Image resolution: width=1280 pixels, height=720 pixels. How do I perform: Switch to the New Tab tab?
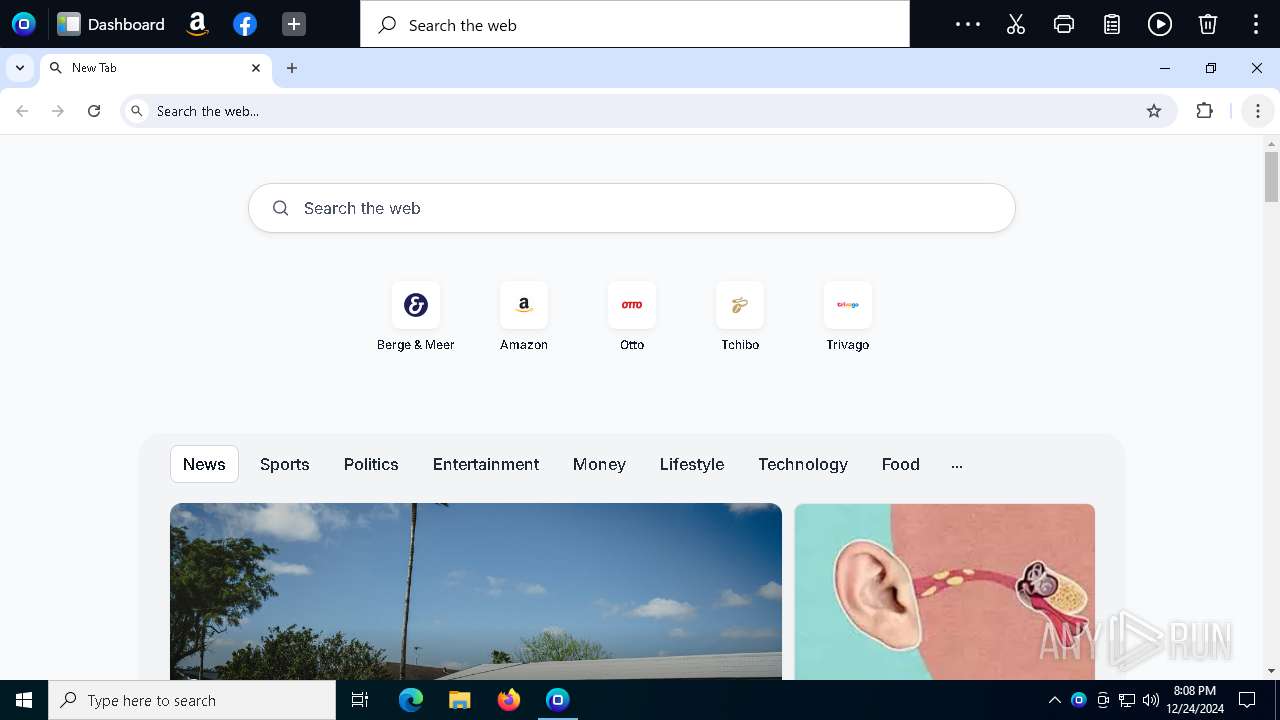pyautogui.click(x=155, y=68)
